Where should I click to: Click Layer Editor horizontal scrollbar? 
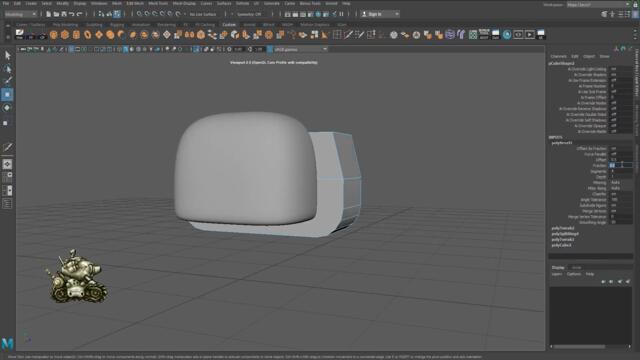click(x=579, y=347)
